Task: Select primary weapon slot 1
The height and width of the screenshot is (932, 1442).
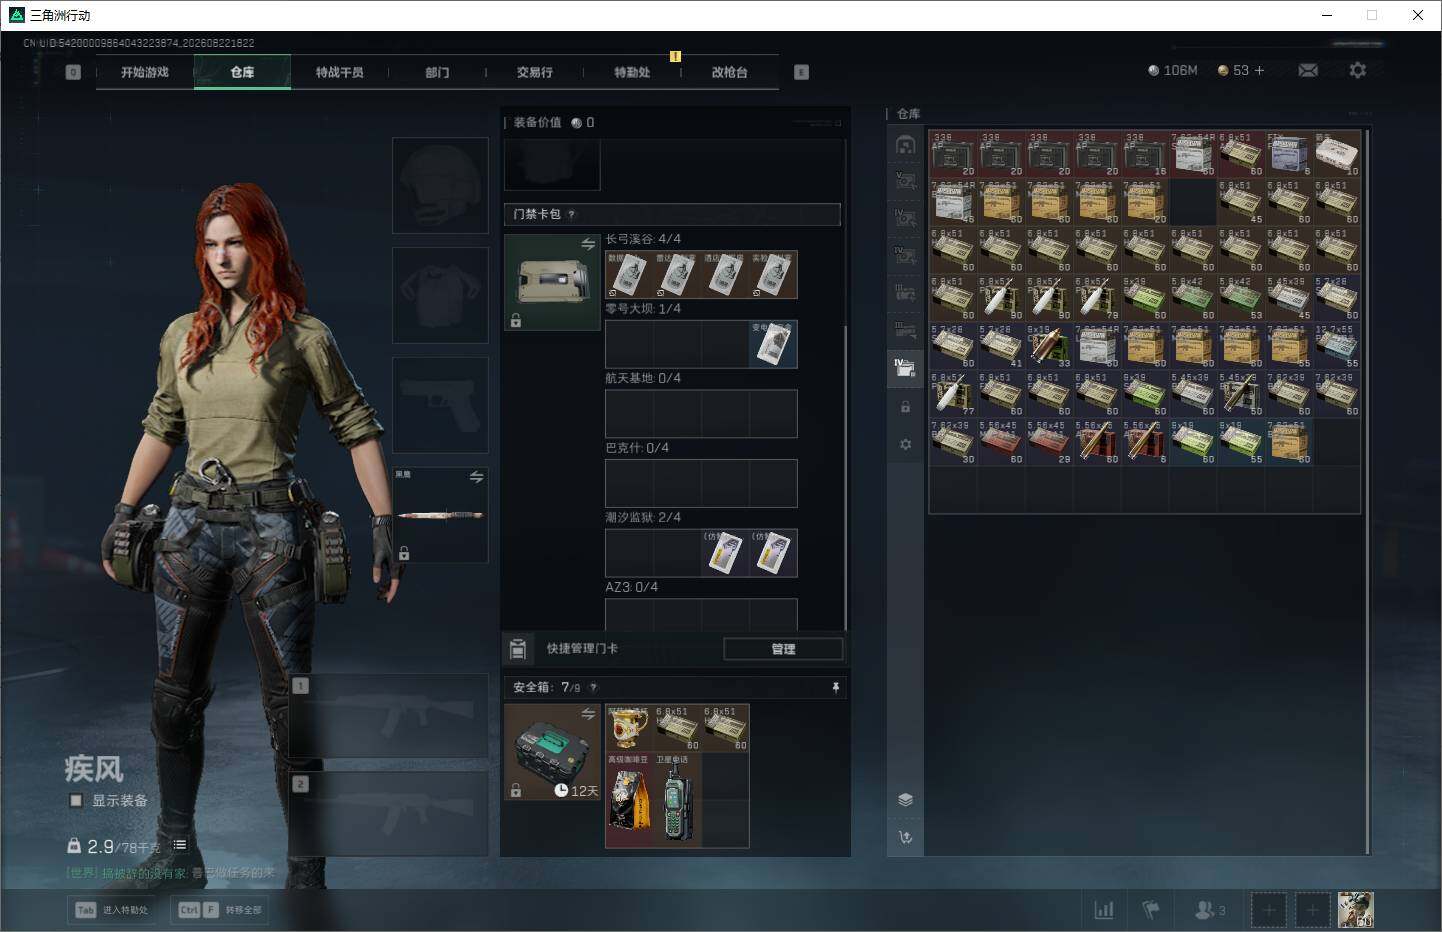Action: 388,714
